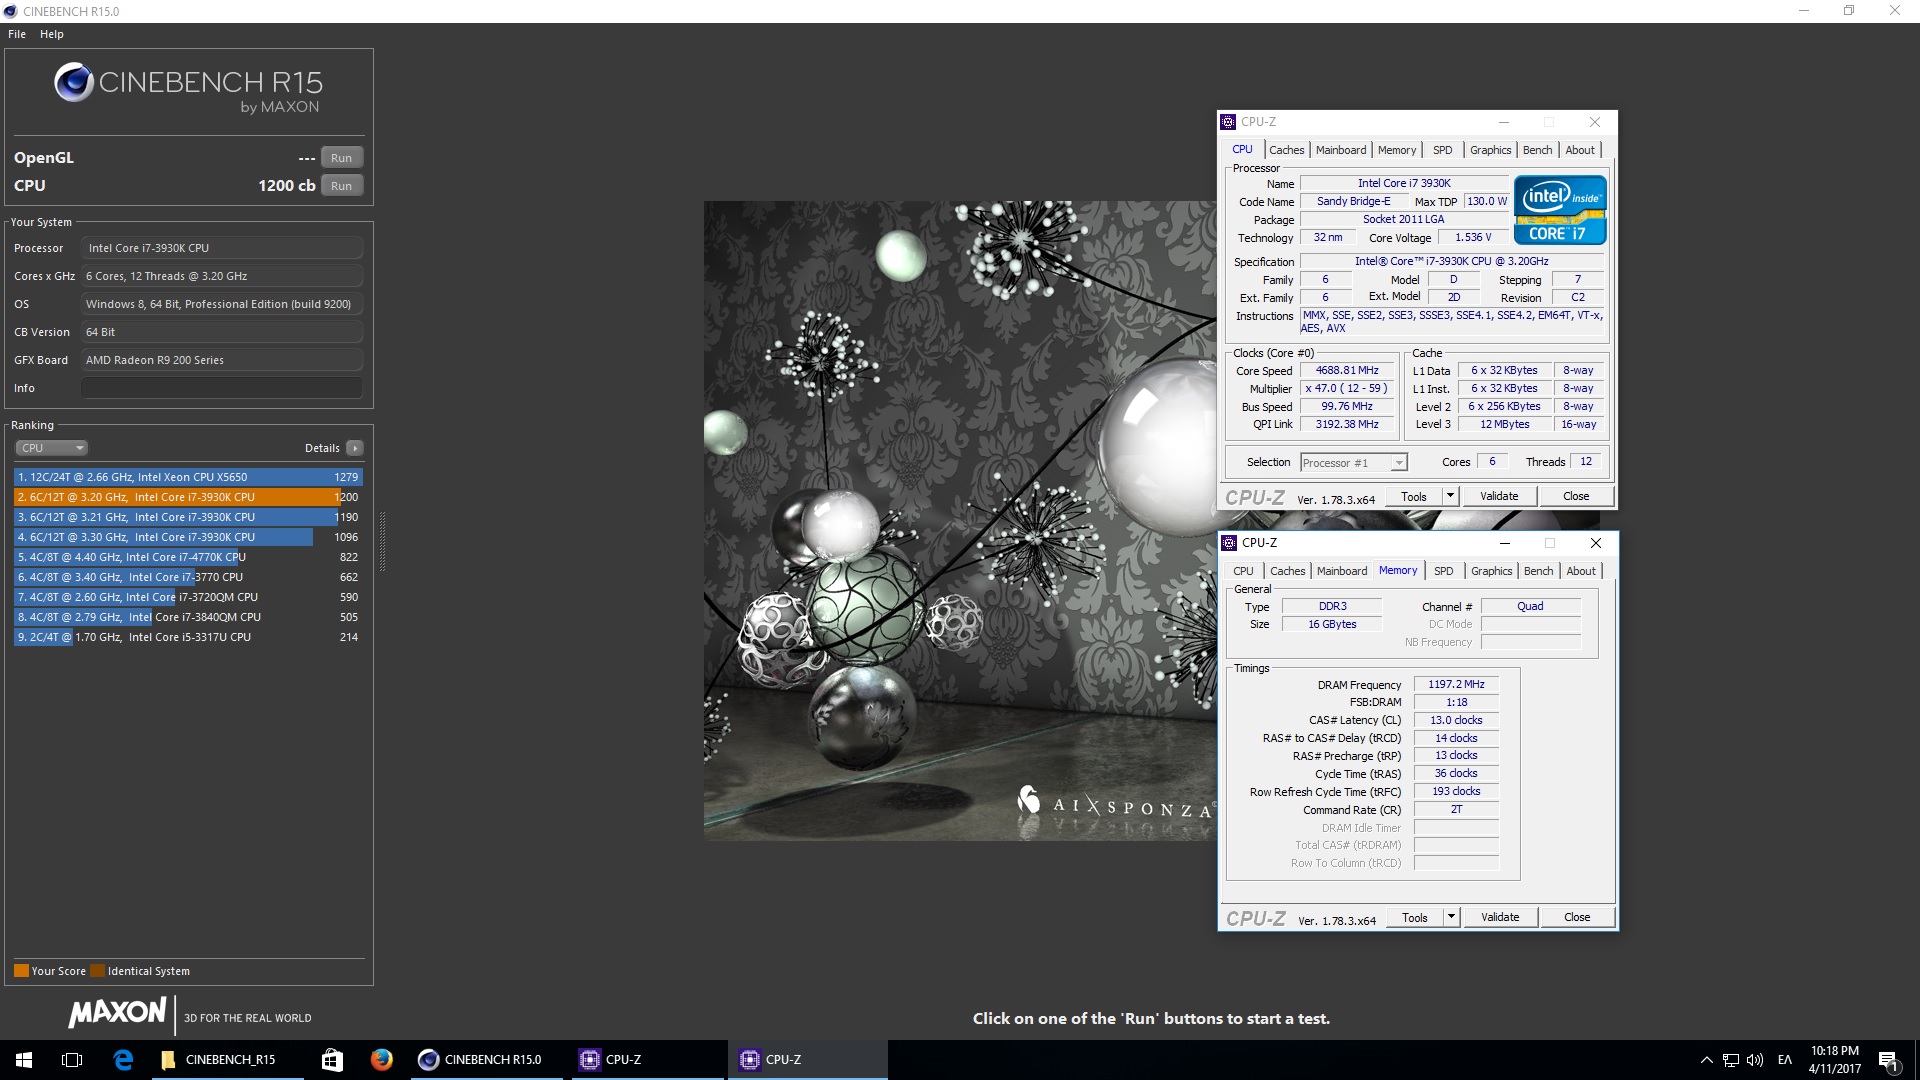The height and width of the screenshot is (1080, 1920).
Task: Switch to the first CPU-Z taskbar item
Action: click(648, 1059)
